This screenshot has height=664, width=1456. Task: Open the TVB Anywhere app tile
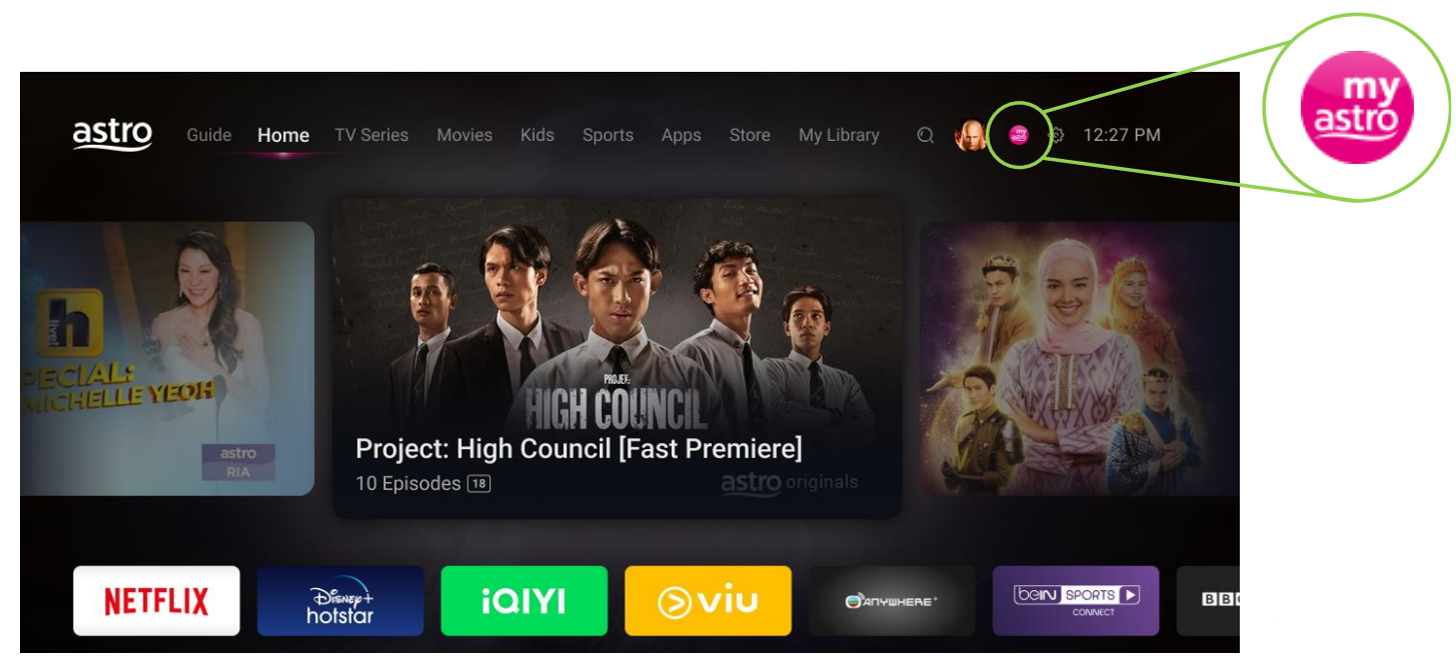tap(892, 601)
